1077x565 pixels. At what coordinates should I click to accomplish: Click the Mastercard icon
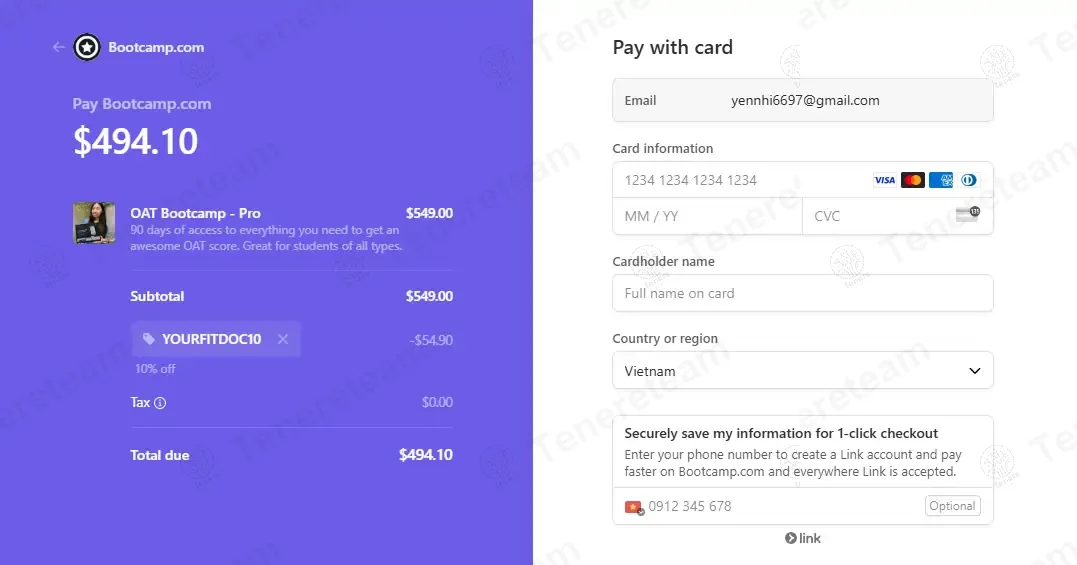(x=912, y=180)
